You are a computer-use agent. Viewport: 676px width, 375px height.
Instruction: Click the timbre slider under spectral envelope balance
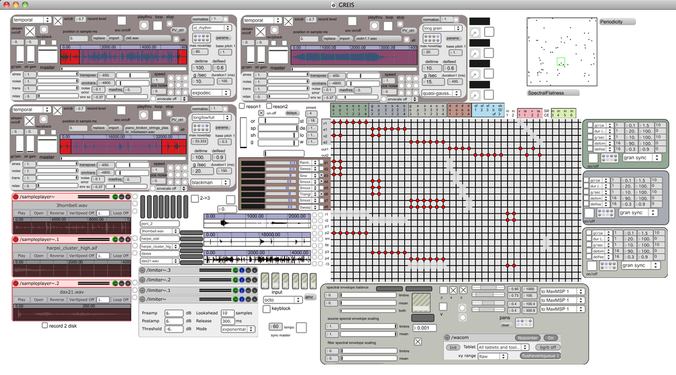click(x=368, y=295)
